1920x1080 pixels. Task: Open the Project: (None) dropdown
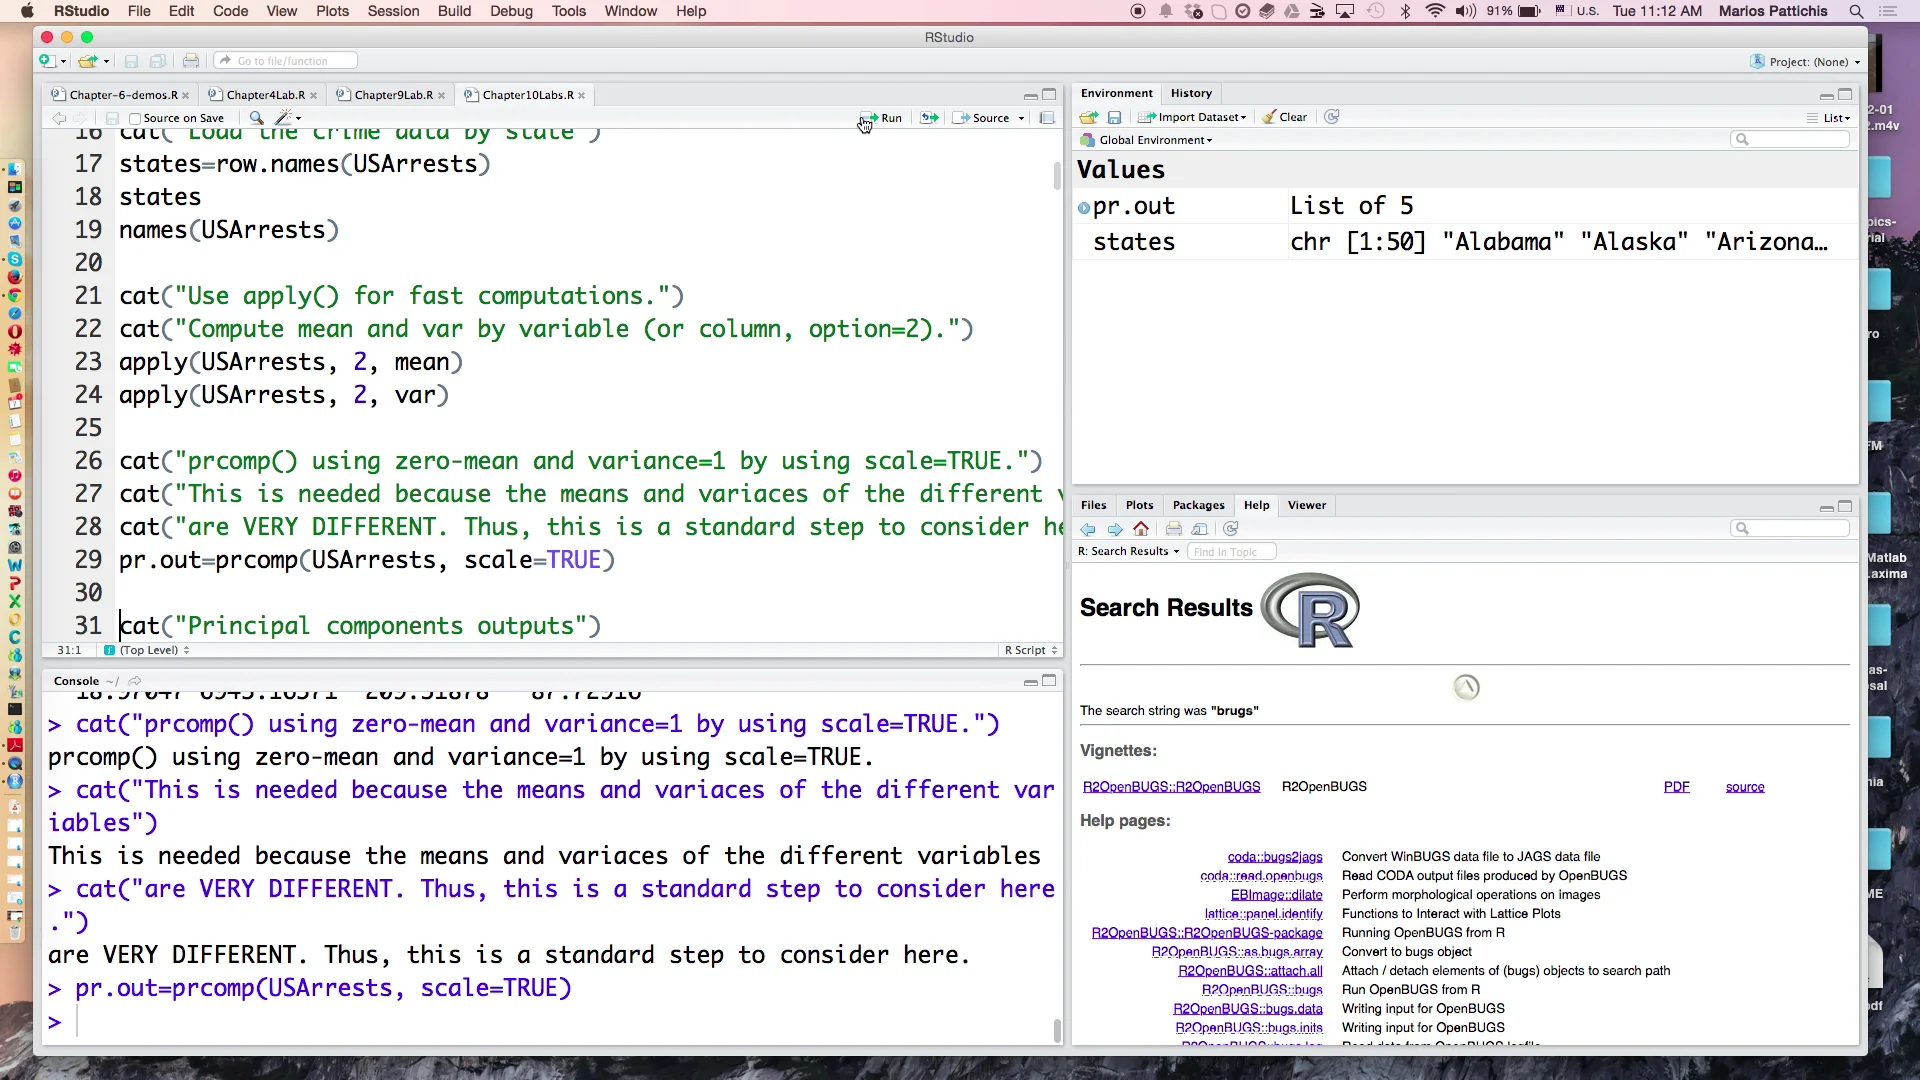[x=1806, y=62]
